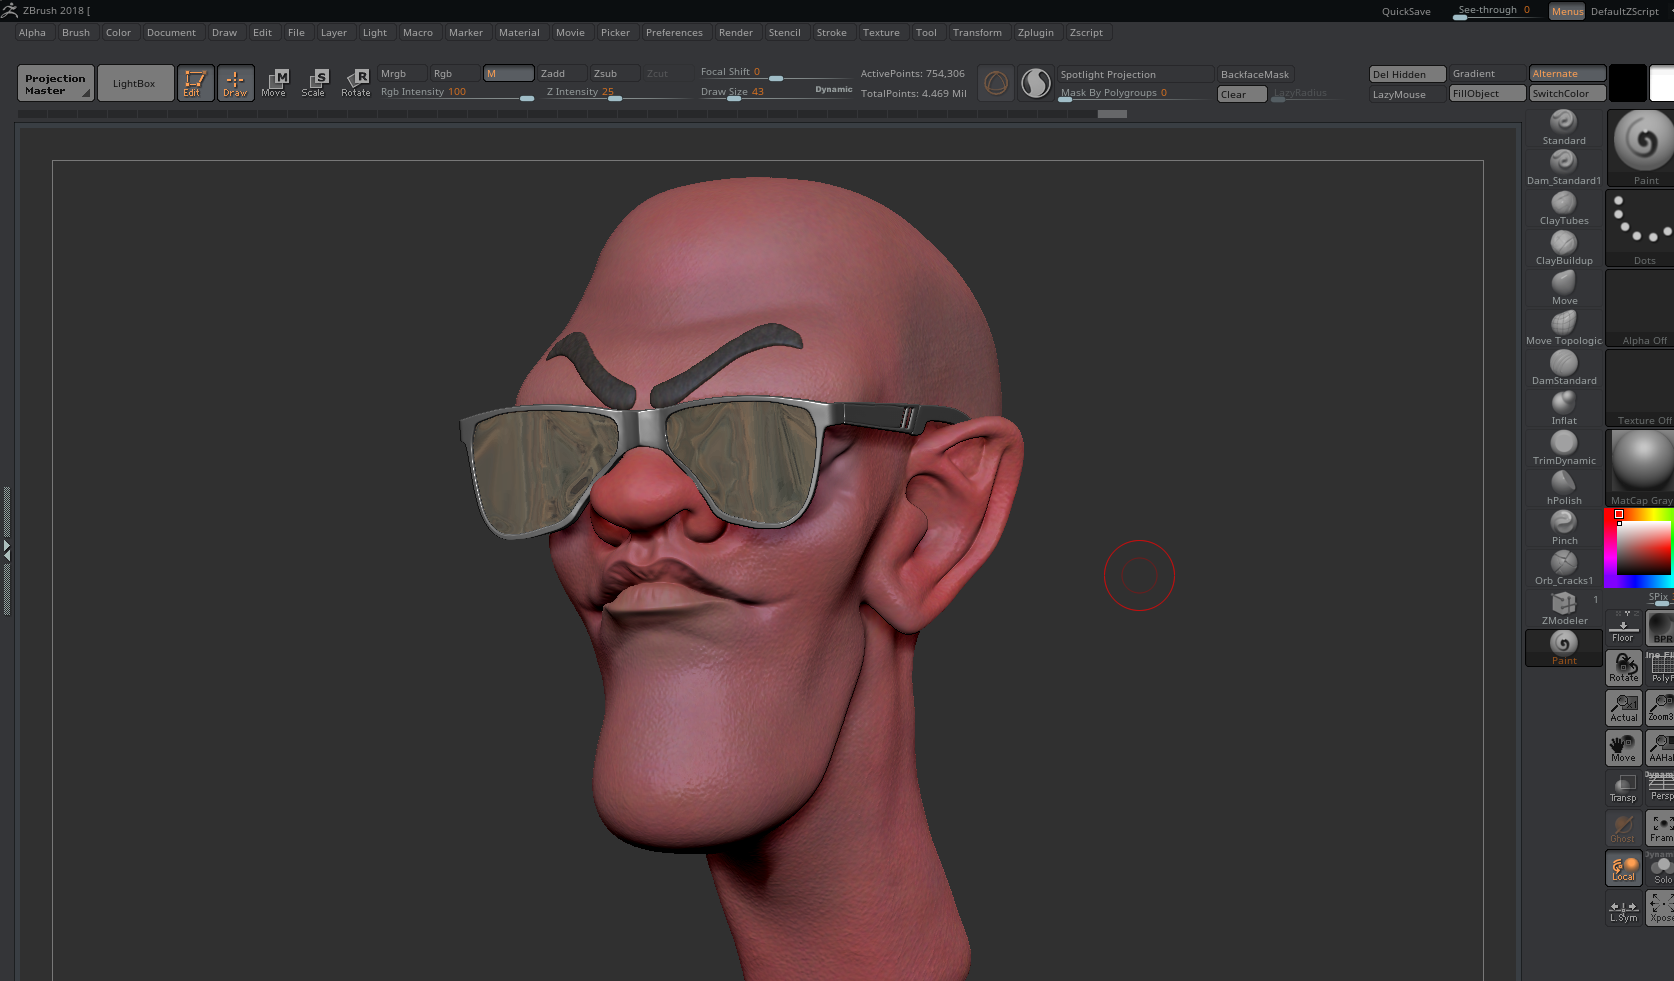Click the Del Hidden button
The height and width of the screenshot is (981, 1674).
pos(1408,74)
